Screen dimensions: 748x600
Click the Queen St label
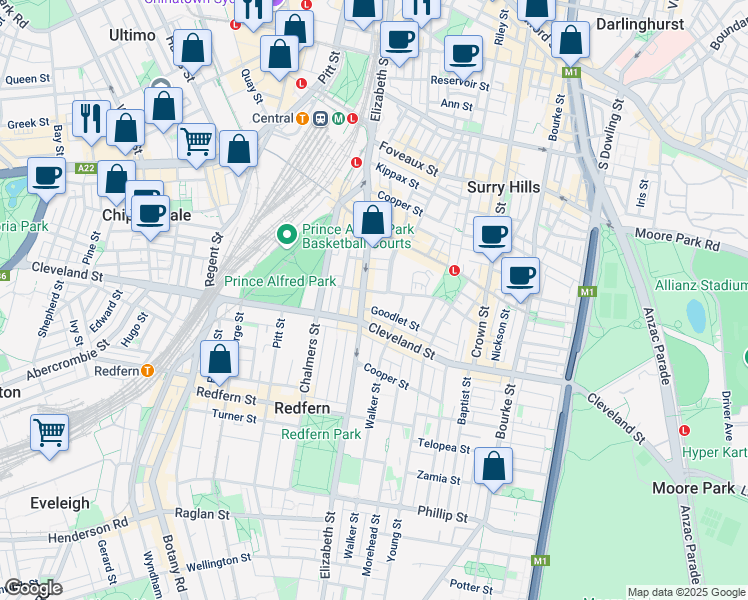[x=28, y=79]
